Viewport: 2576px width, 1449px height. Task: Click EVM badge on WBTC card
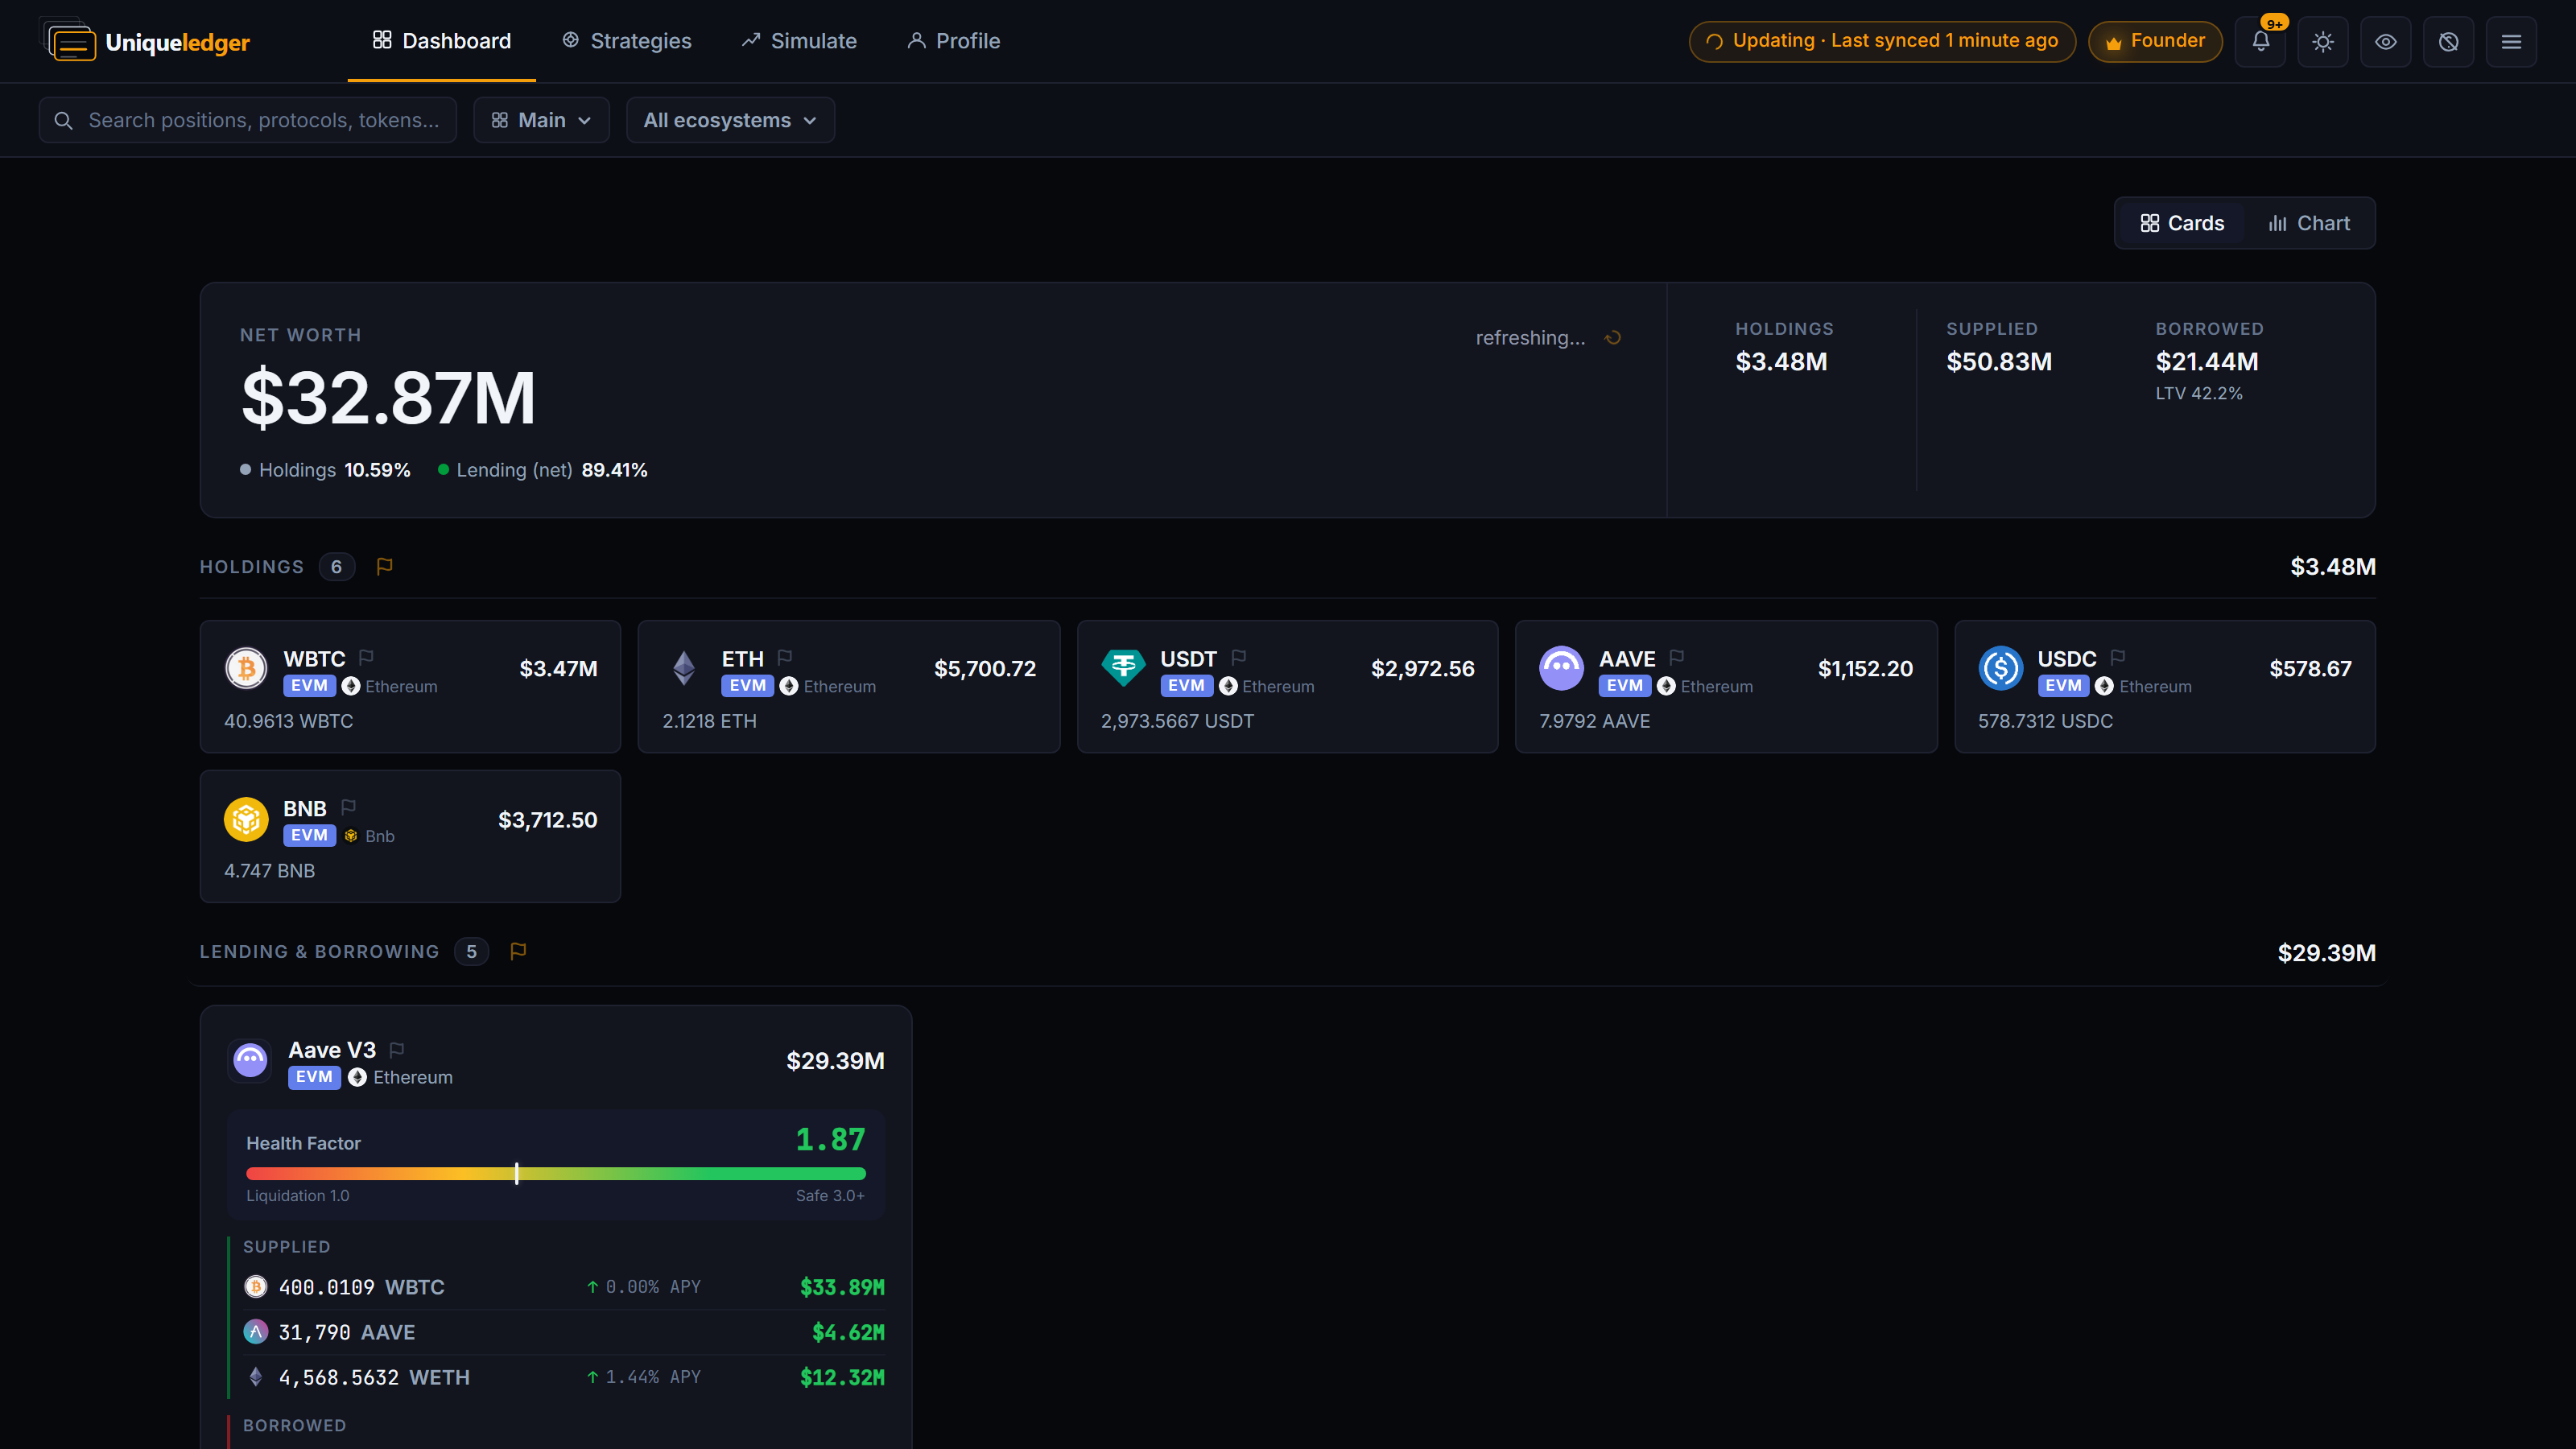pos(309,685)
